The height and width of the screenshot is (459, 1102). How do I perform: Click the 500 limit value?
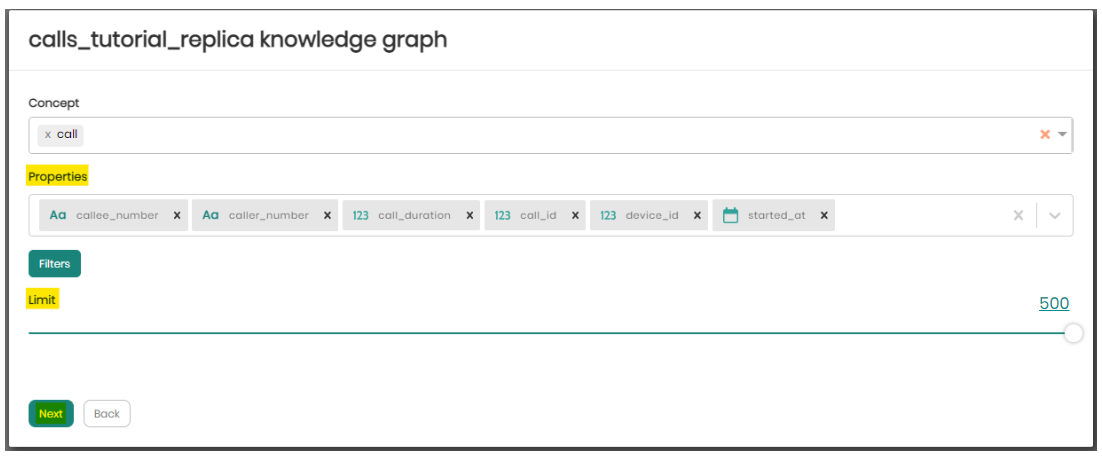pos(1054,304)
